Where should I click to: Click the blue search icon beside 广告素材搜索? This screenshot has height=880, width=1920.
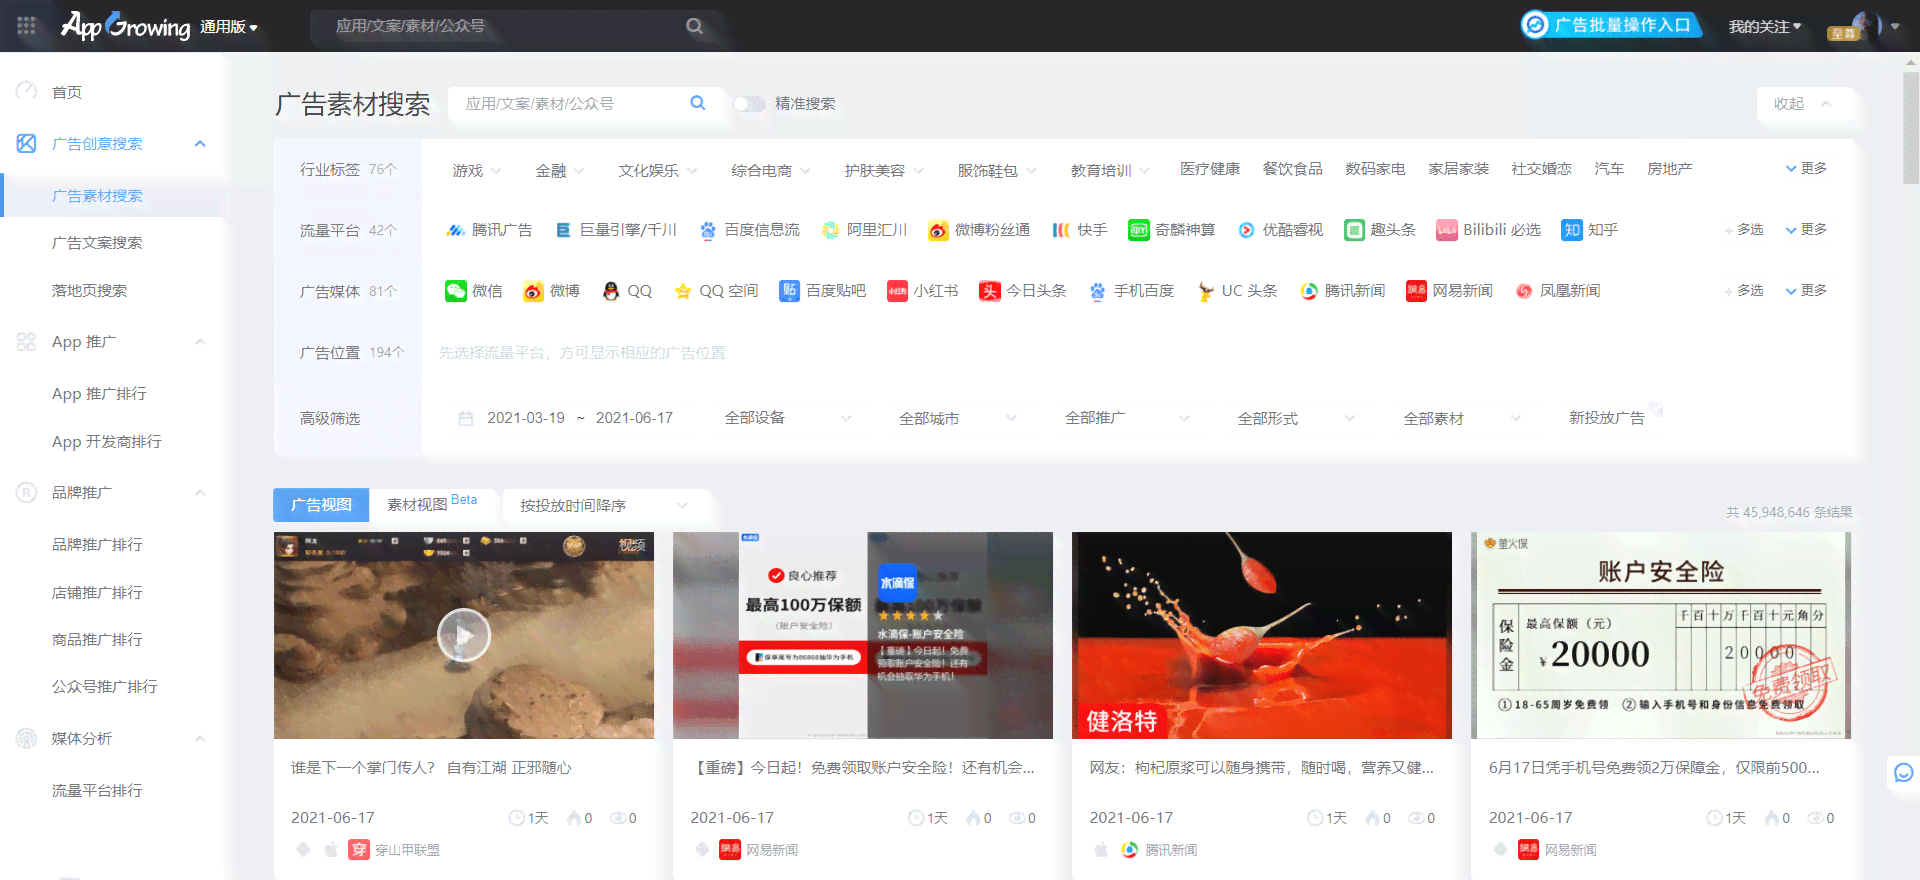698,103
